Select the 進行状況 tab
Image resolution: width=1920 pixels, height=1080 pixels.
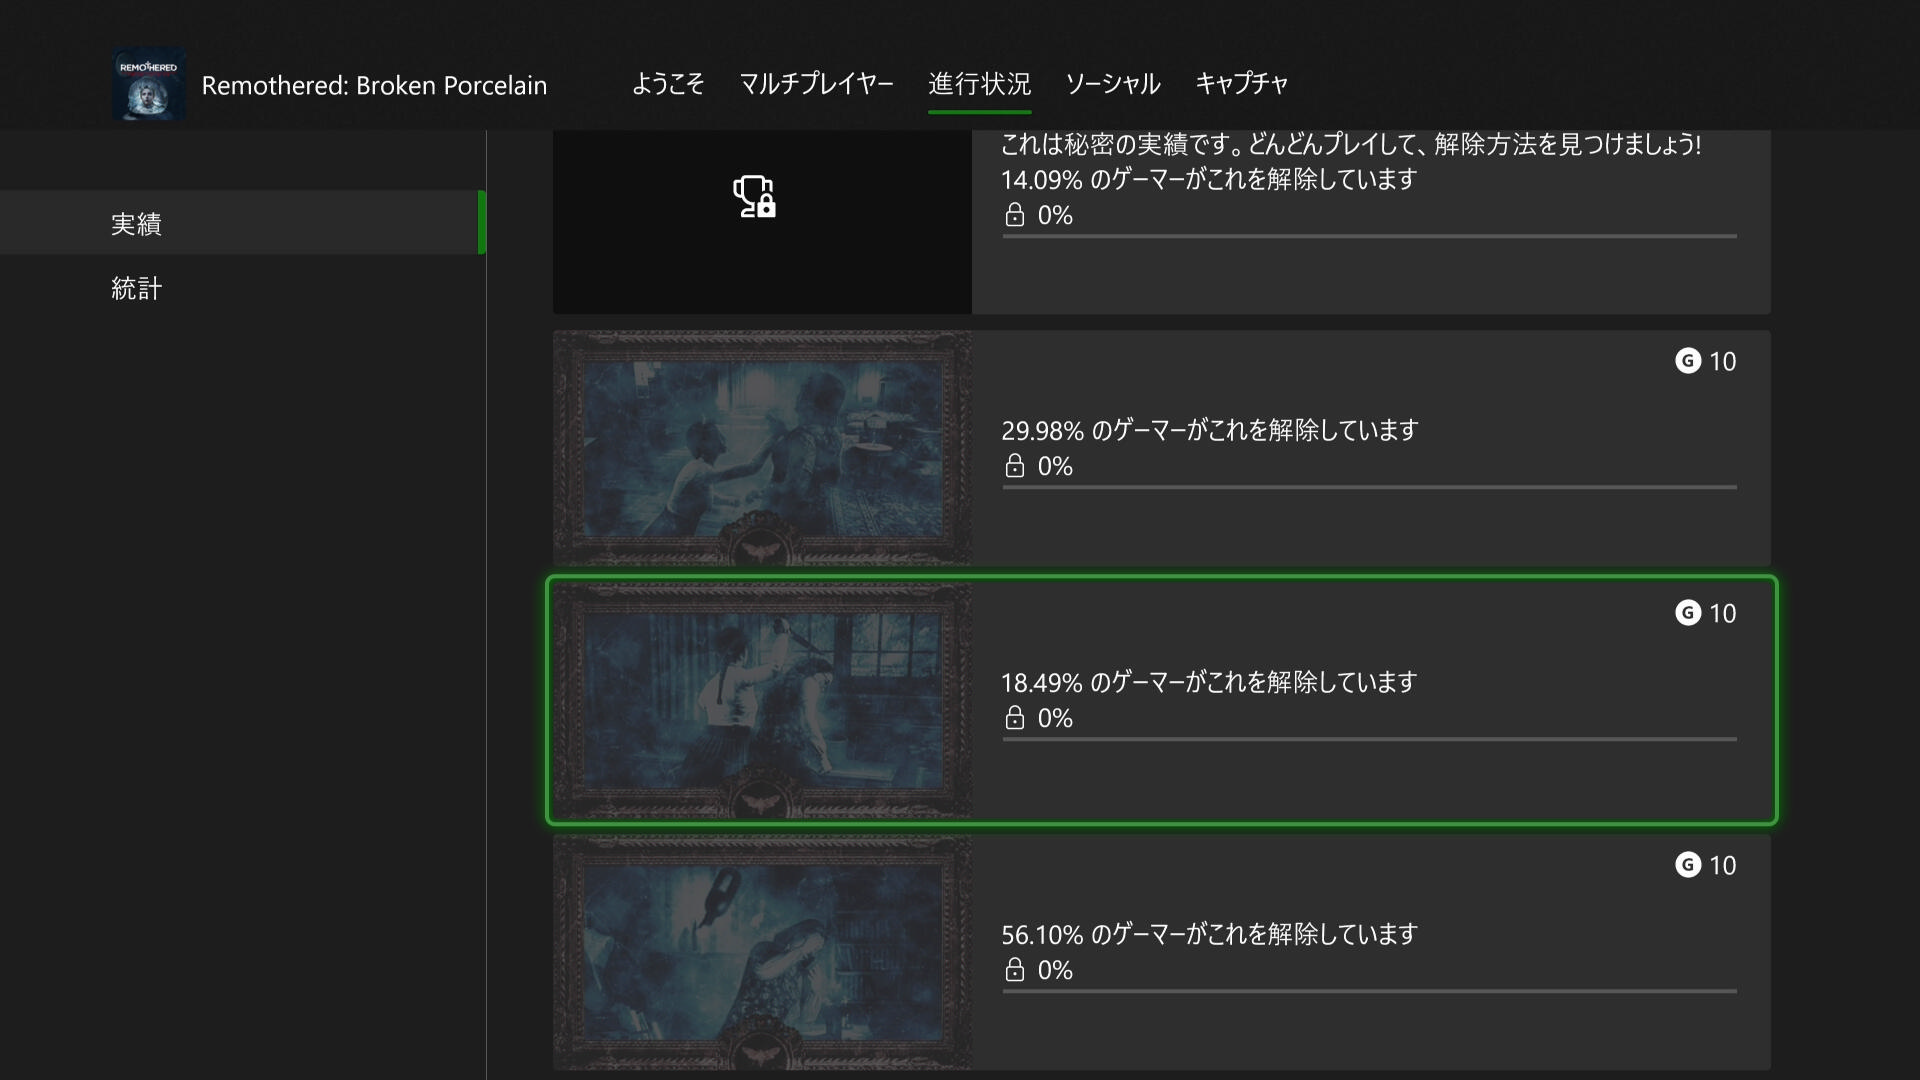(979, 84)
